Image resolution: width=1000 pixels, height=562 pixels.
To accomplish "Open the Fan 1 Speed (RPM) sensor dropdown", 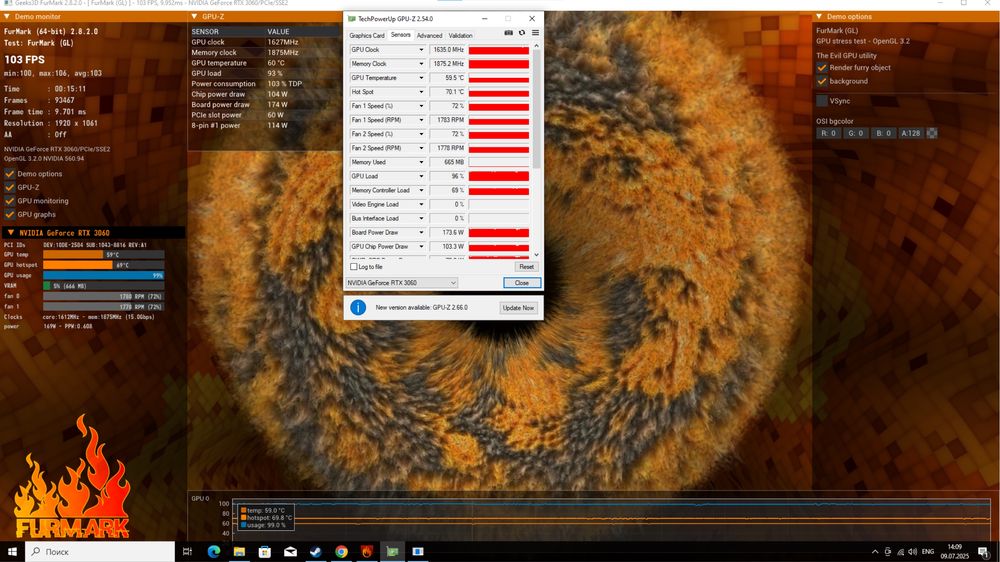I will click(421, 120).
